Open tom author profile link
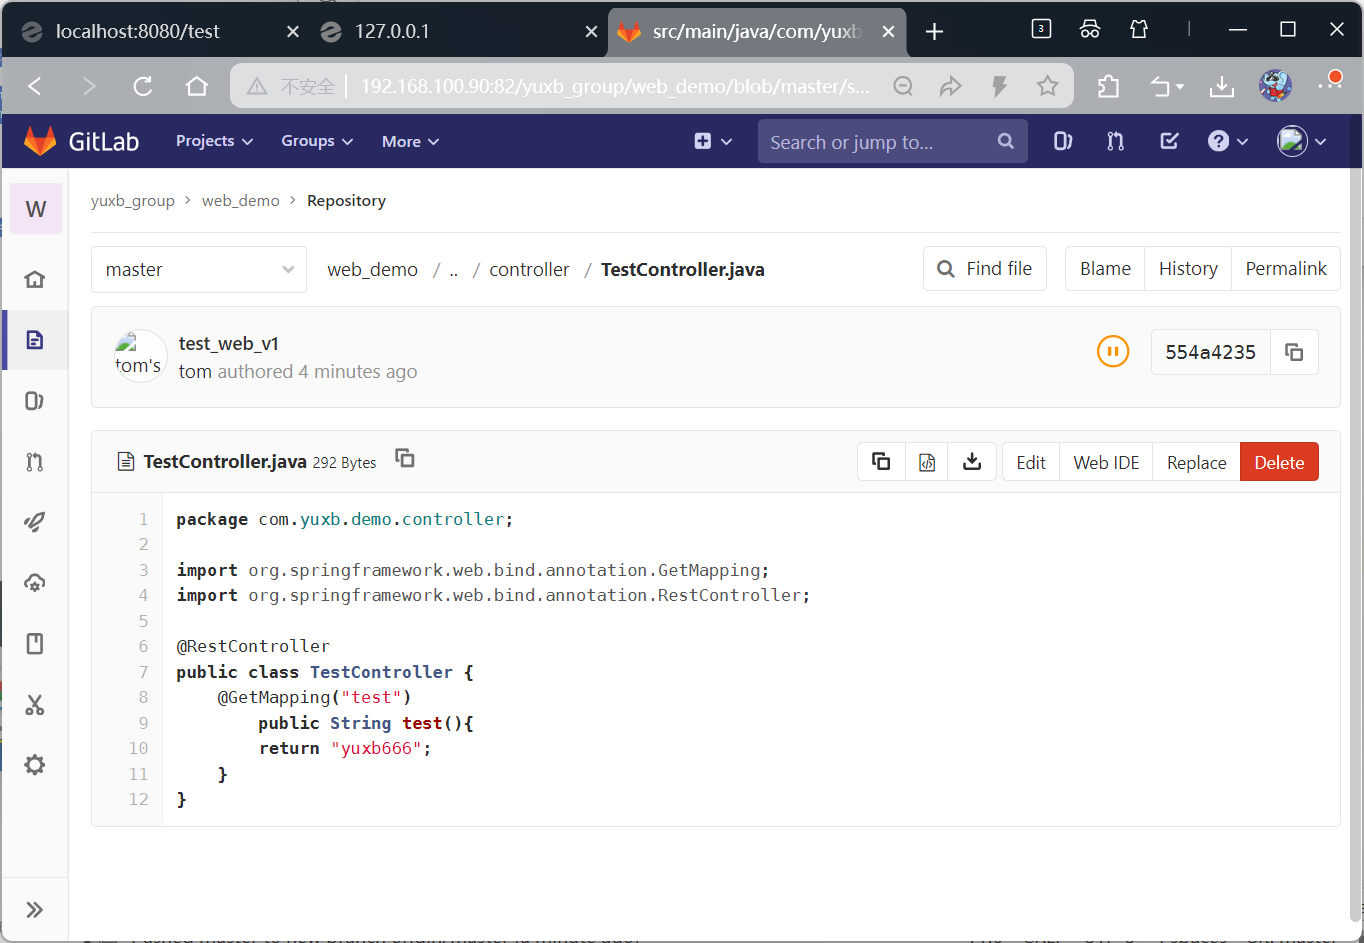Viewport: 1364px width, 943px height. point(195,372)
